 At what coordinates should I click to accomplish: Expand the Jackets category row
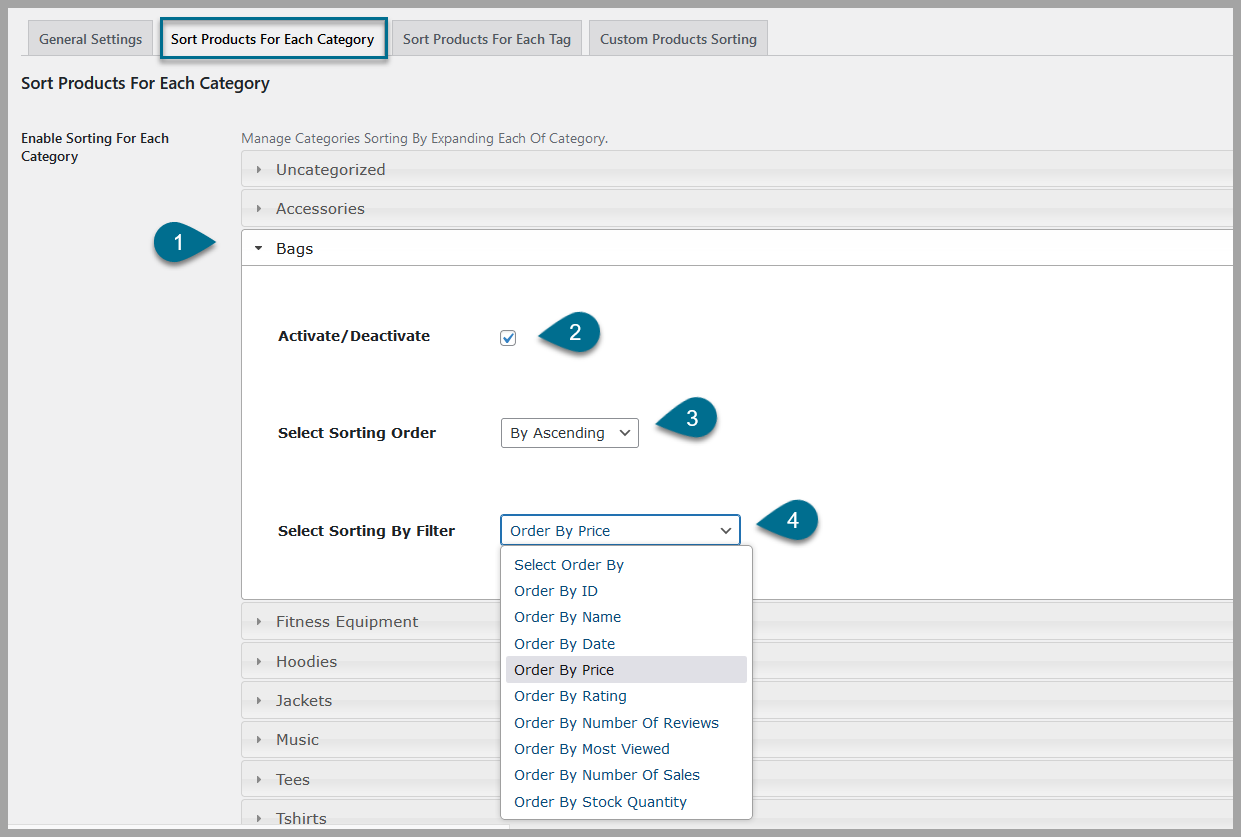click(x=304, y=701)
